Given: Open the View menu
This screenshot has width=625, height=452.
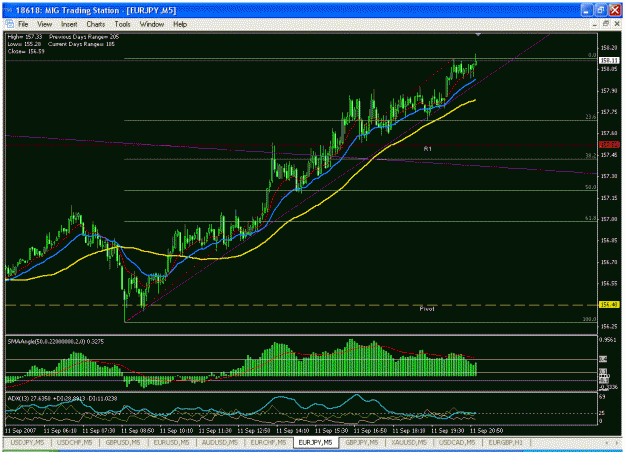Looking at the screenshot, I should (x=45, y=24).
